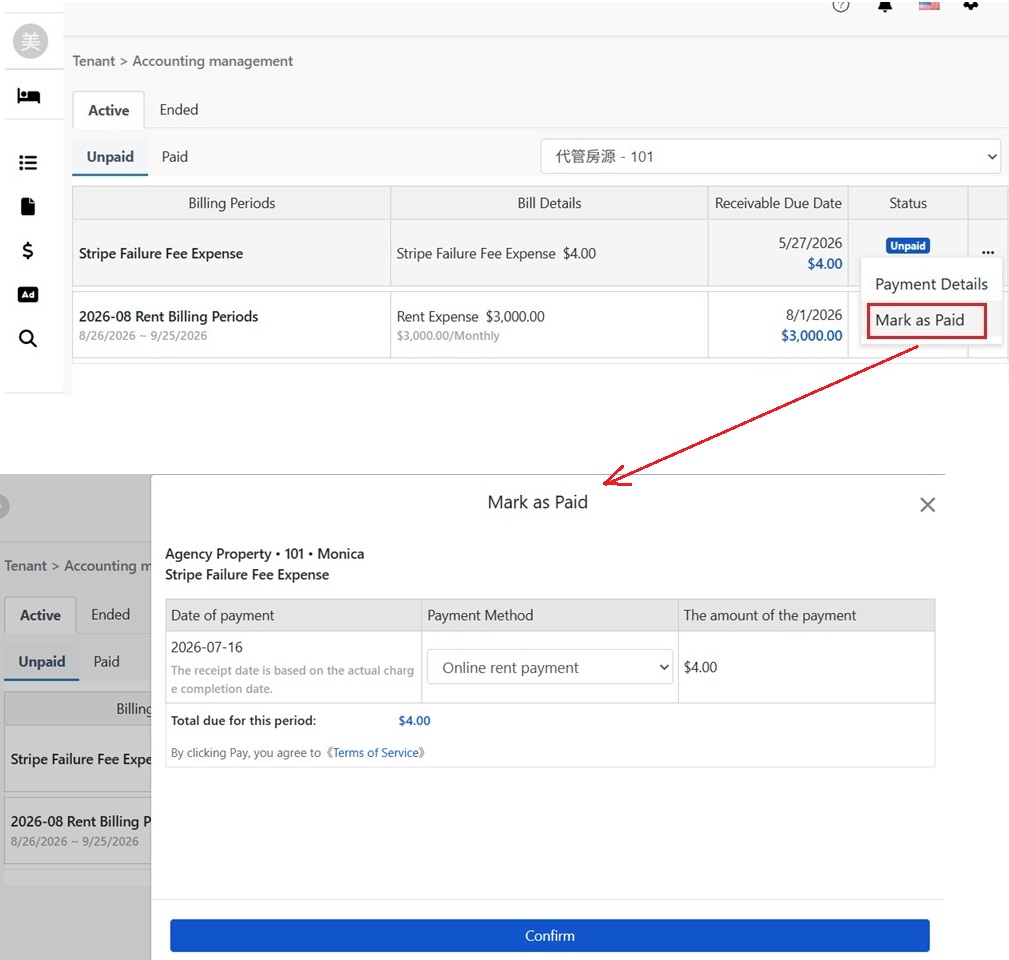Select the Unpaid tab in the top panel
Image resolution: width=1009 pixels, height=960 pixels.
(x=110, y=156)
